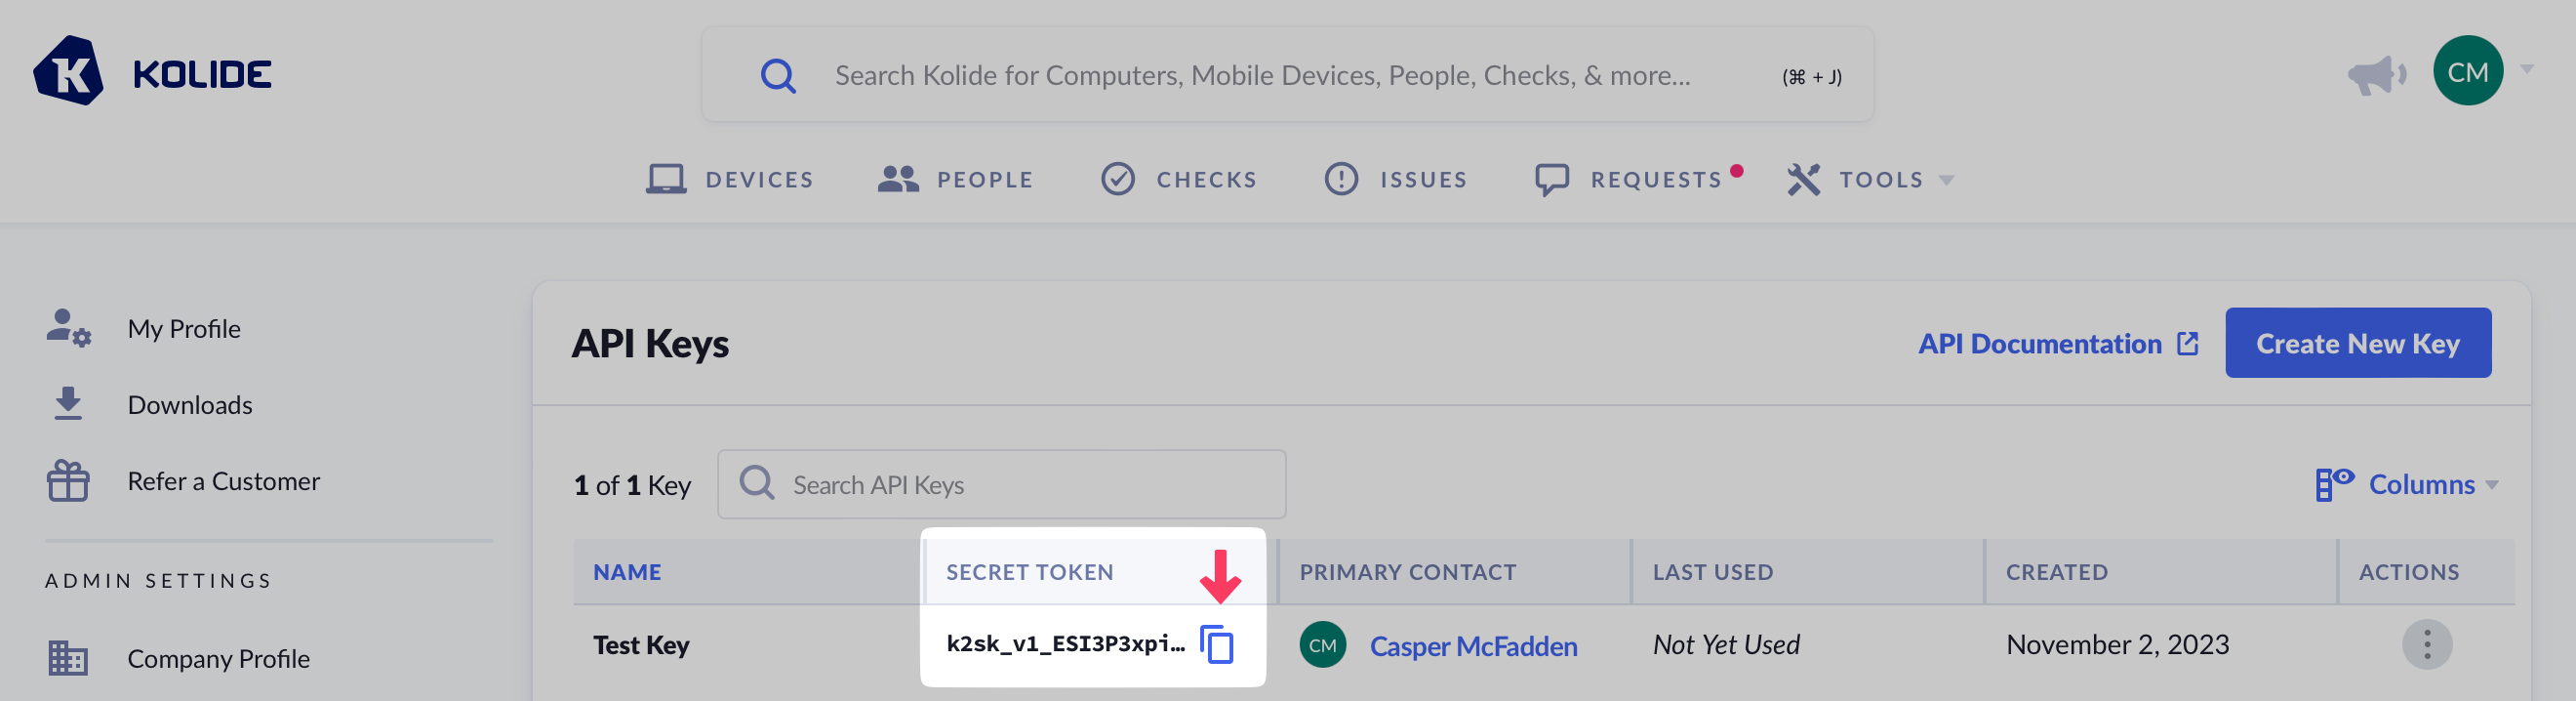
Task: Go to the Devices tab
Action: [x=730, y=179]
